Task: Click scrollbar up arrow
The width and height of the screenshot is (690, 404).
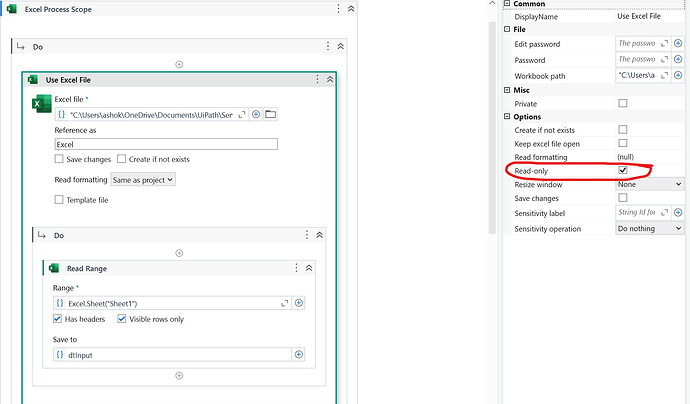Action: [492, 4]
